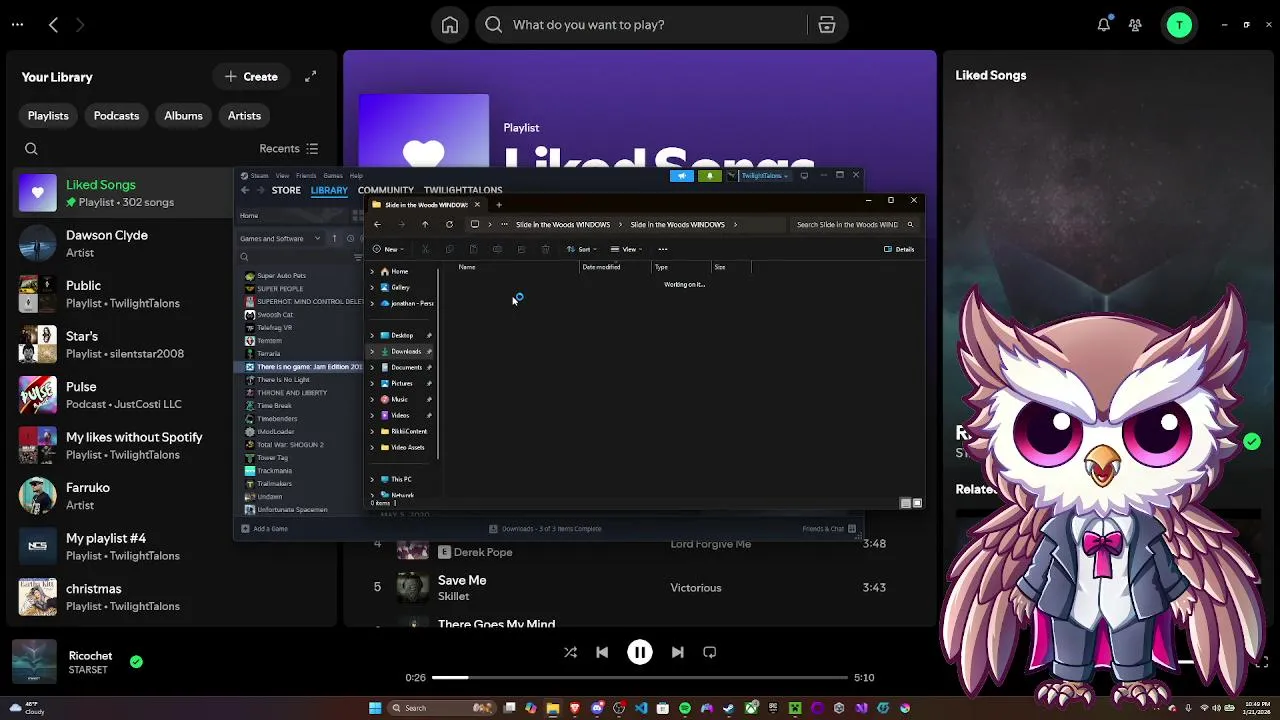Open Steam's Downloads status at the bottom

(x=545, y=529)
